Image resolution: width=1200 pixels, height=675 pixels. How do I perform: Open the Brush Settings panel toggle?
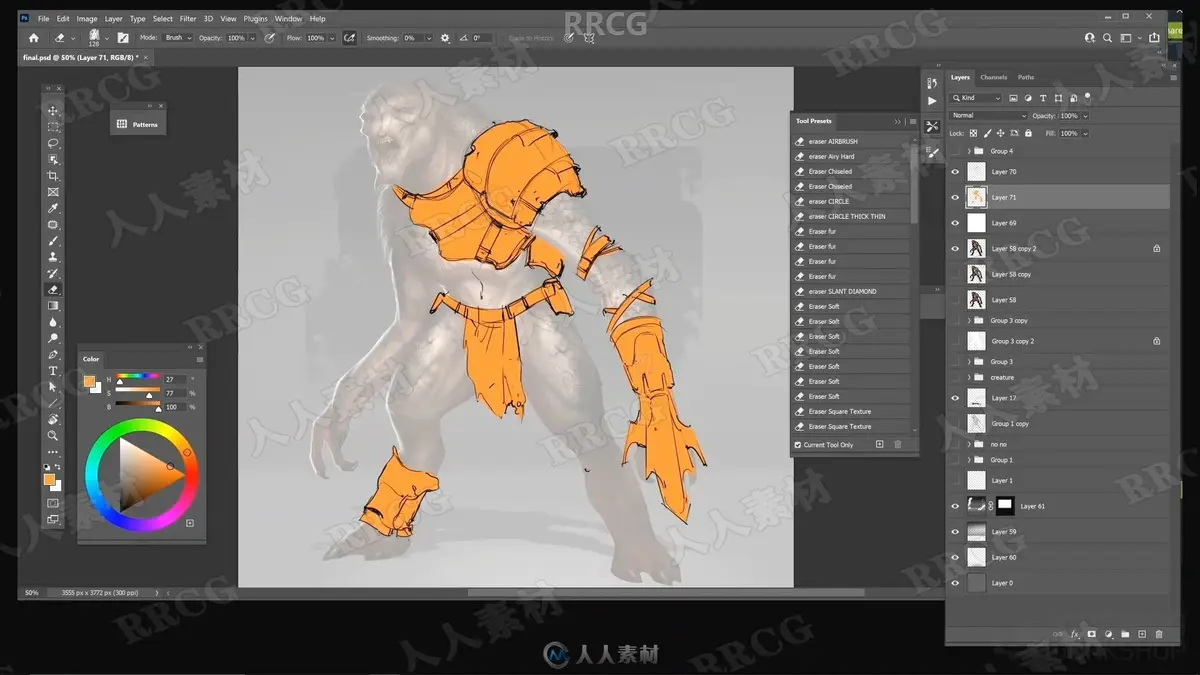[x=123, y=38]
